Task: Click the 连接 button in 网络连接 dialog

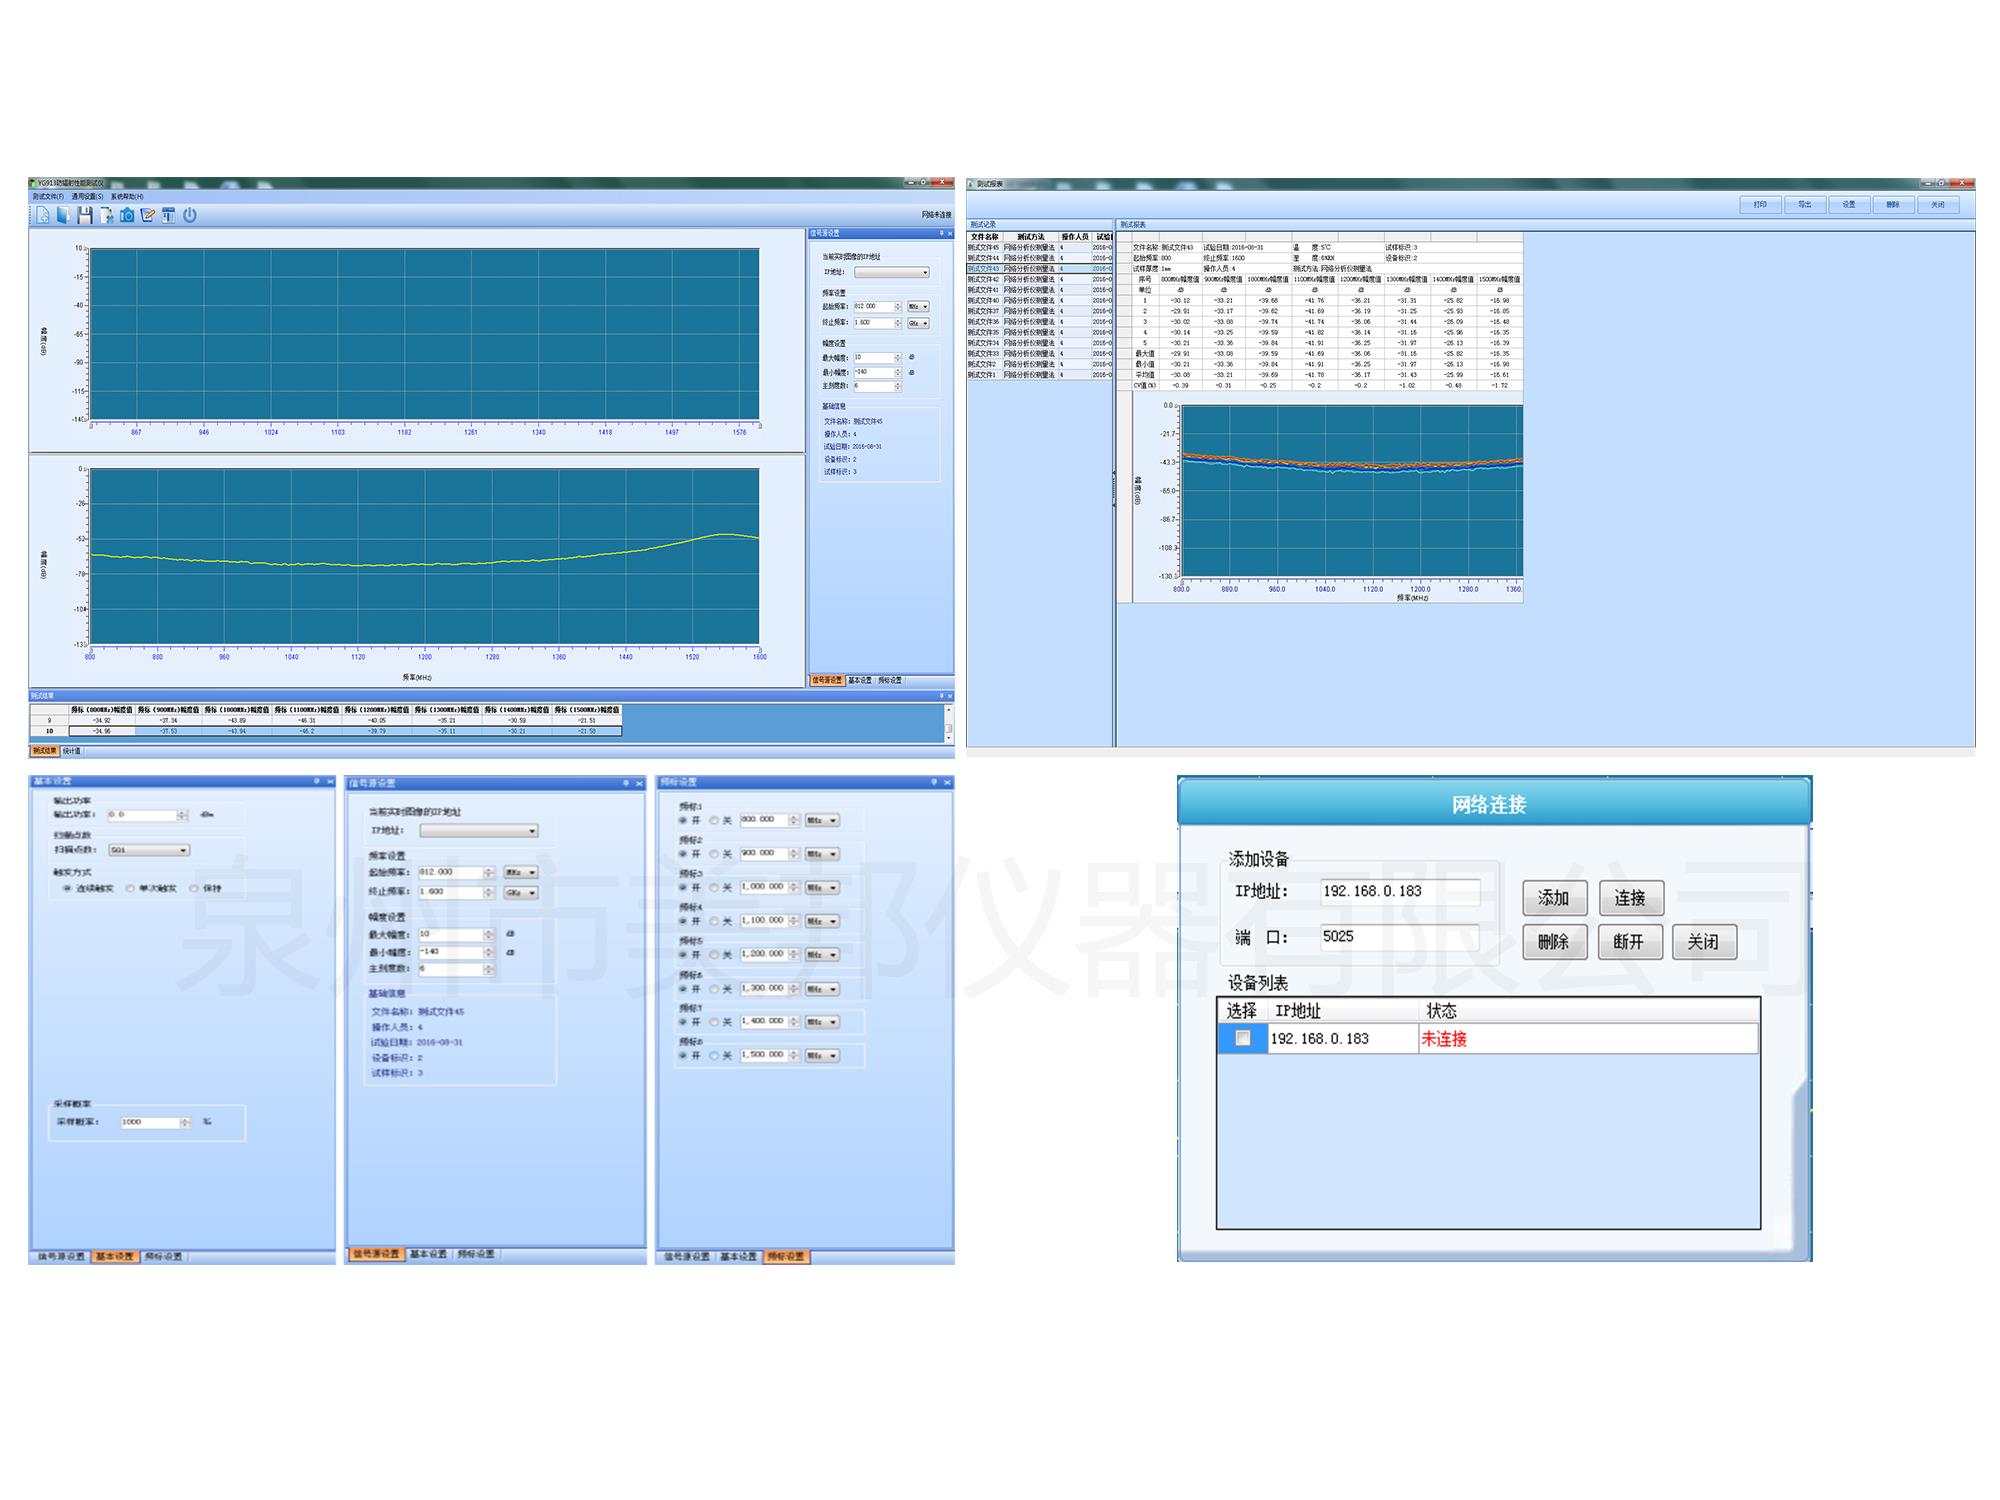Action: pos(1629,898)
